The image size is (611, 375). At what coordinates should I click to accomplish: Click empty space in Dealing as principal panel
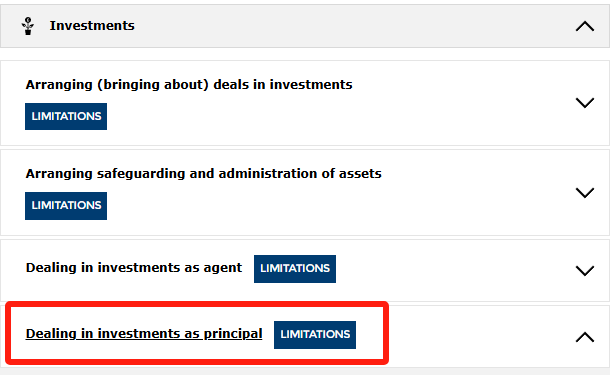pos(468,337)
